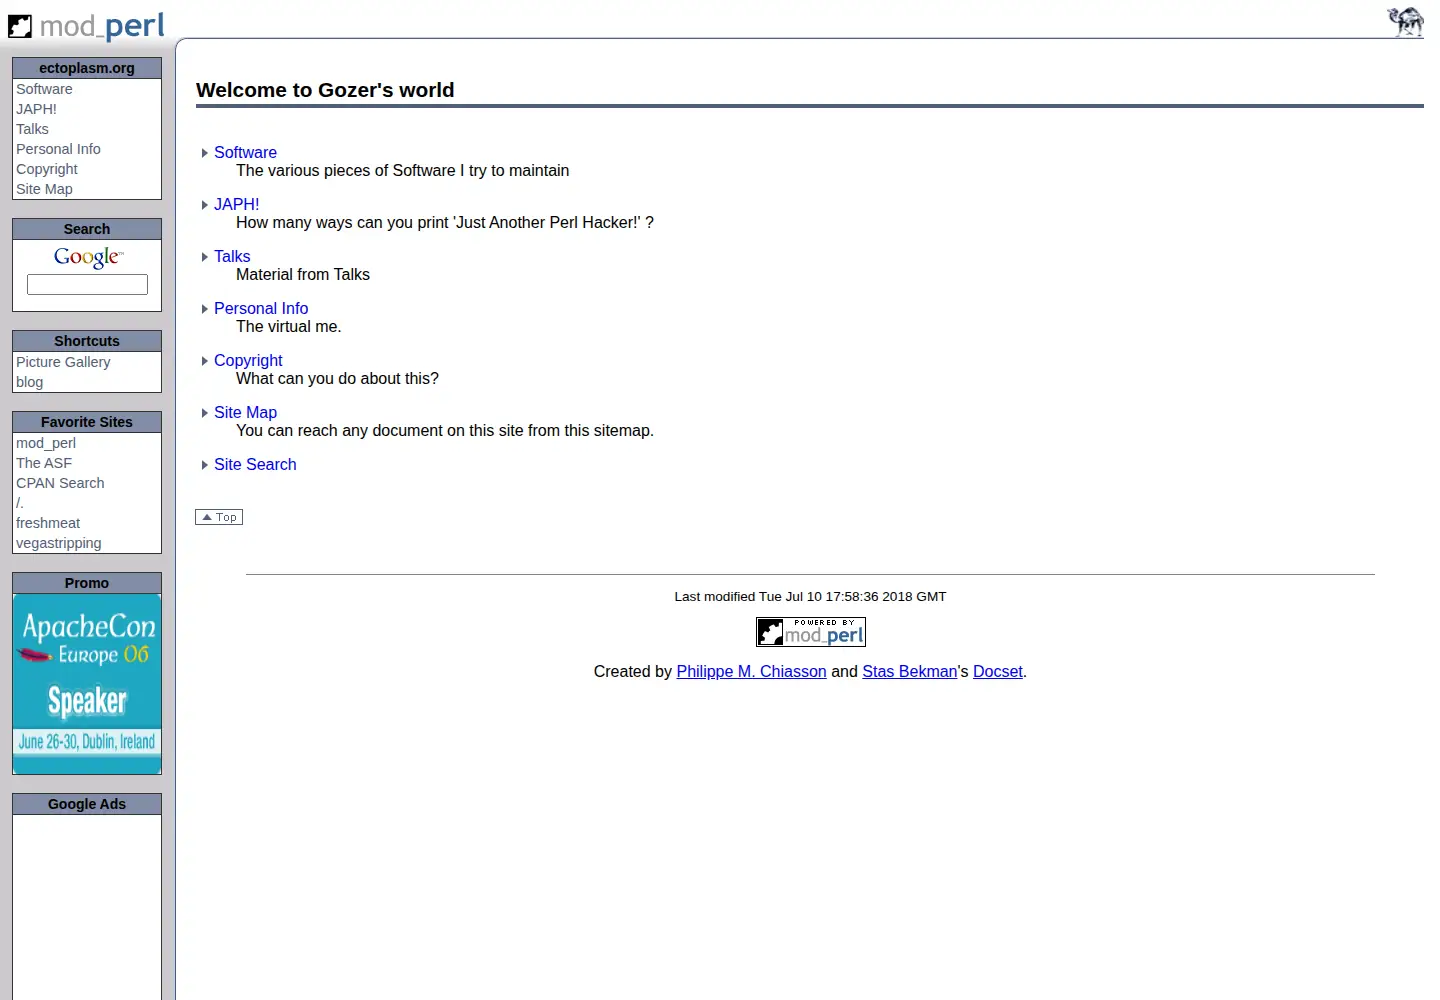This screenshot has width=1440, height=1000.
Task: Click the ectoplasm.org sidebar header
Action: pos(87,68)
